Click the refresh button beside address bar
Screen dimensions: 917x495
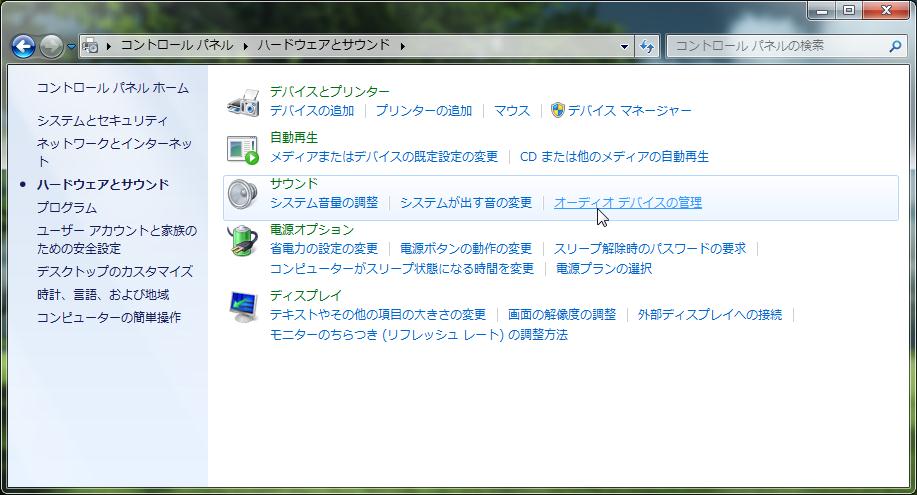point(647,46)
